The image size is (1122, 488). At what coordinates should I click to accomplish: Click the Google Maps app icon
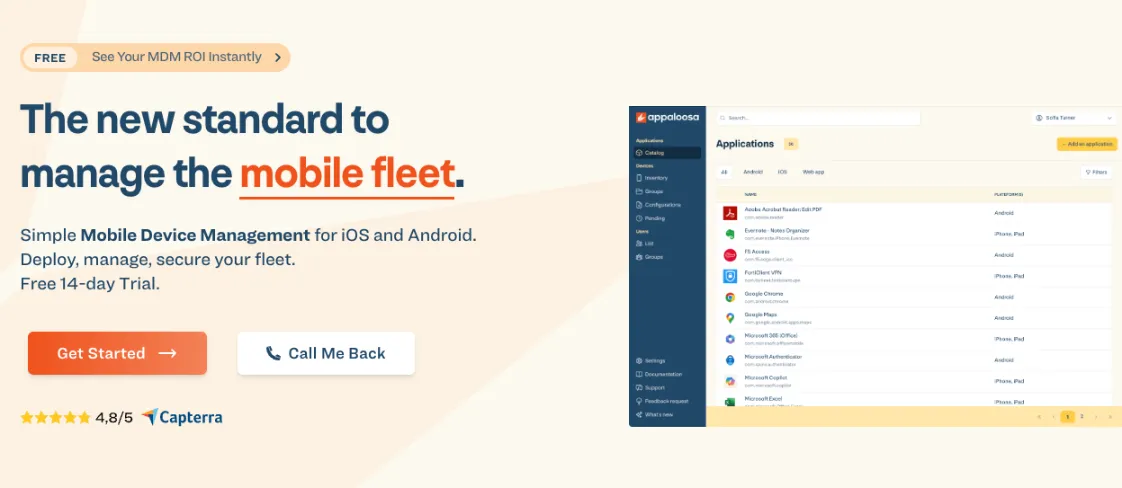point(730,318)
